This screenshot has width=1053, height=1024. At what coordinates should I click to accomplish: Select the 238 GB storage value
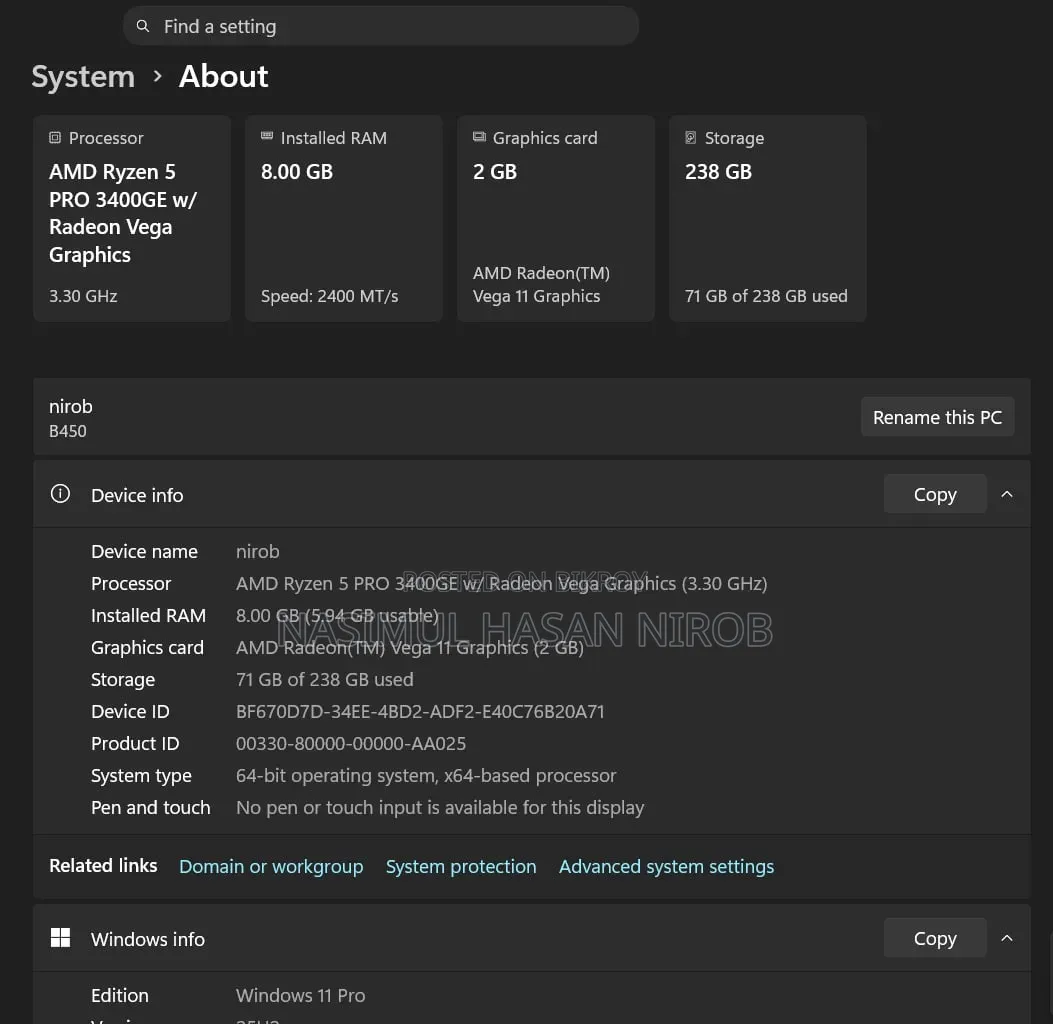click(x=718, y=172)
